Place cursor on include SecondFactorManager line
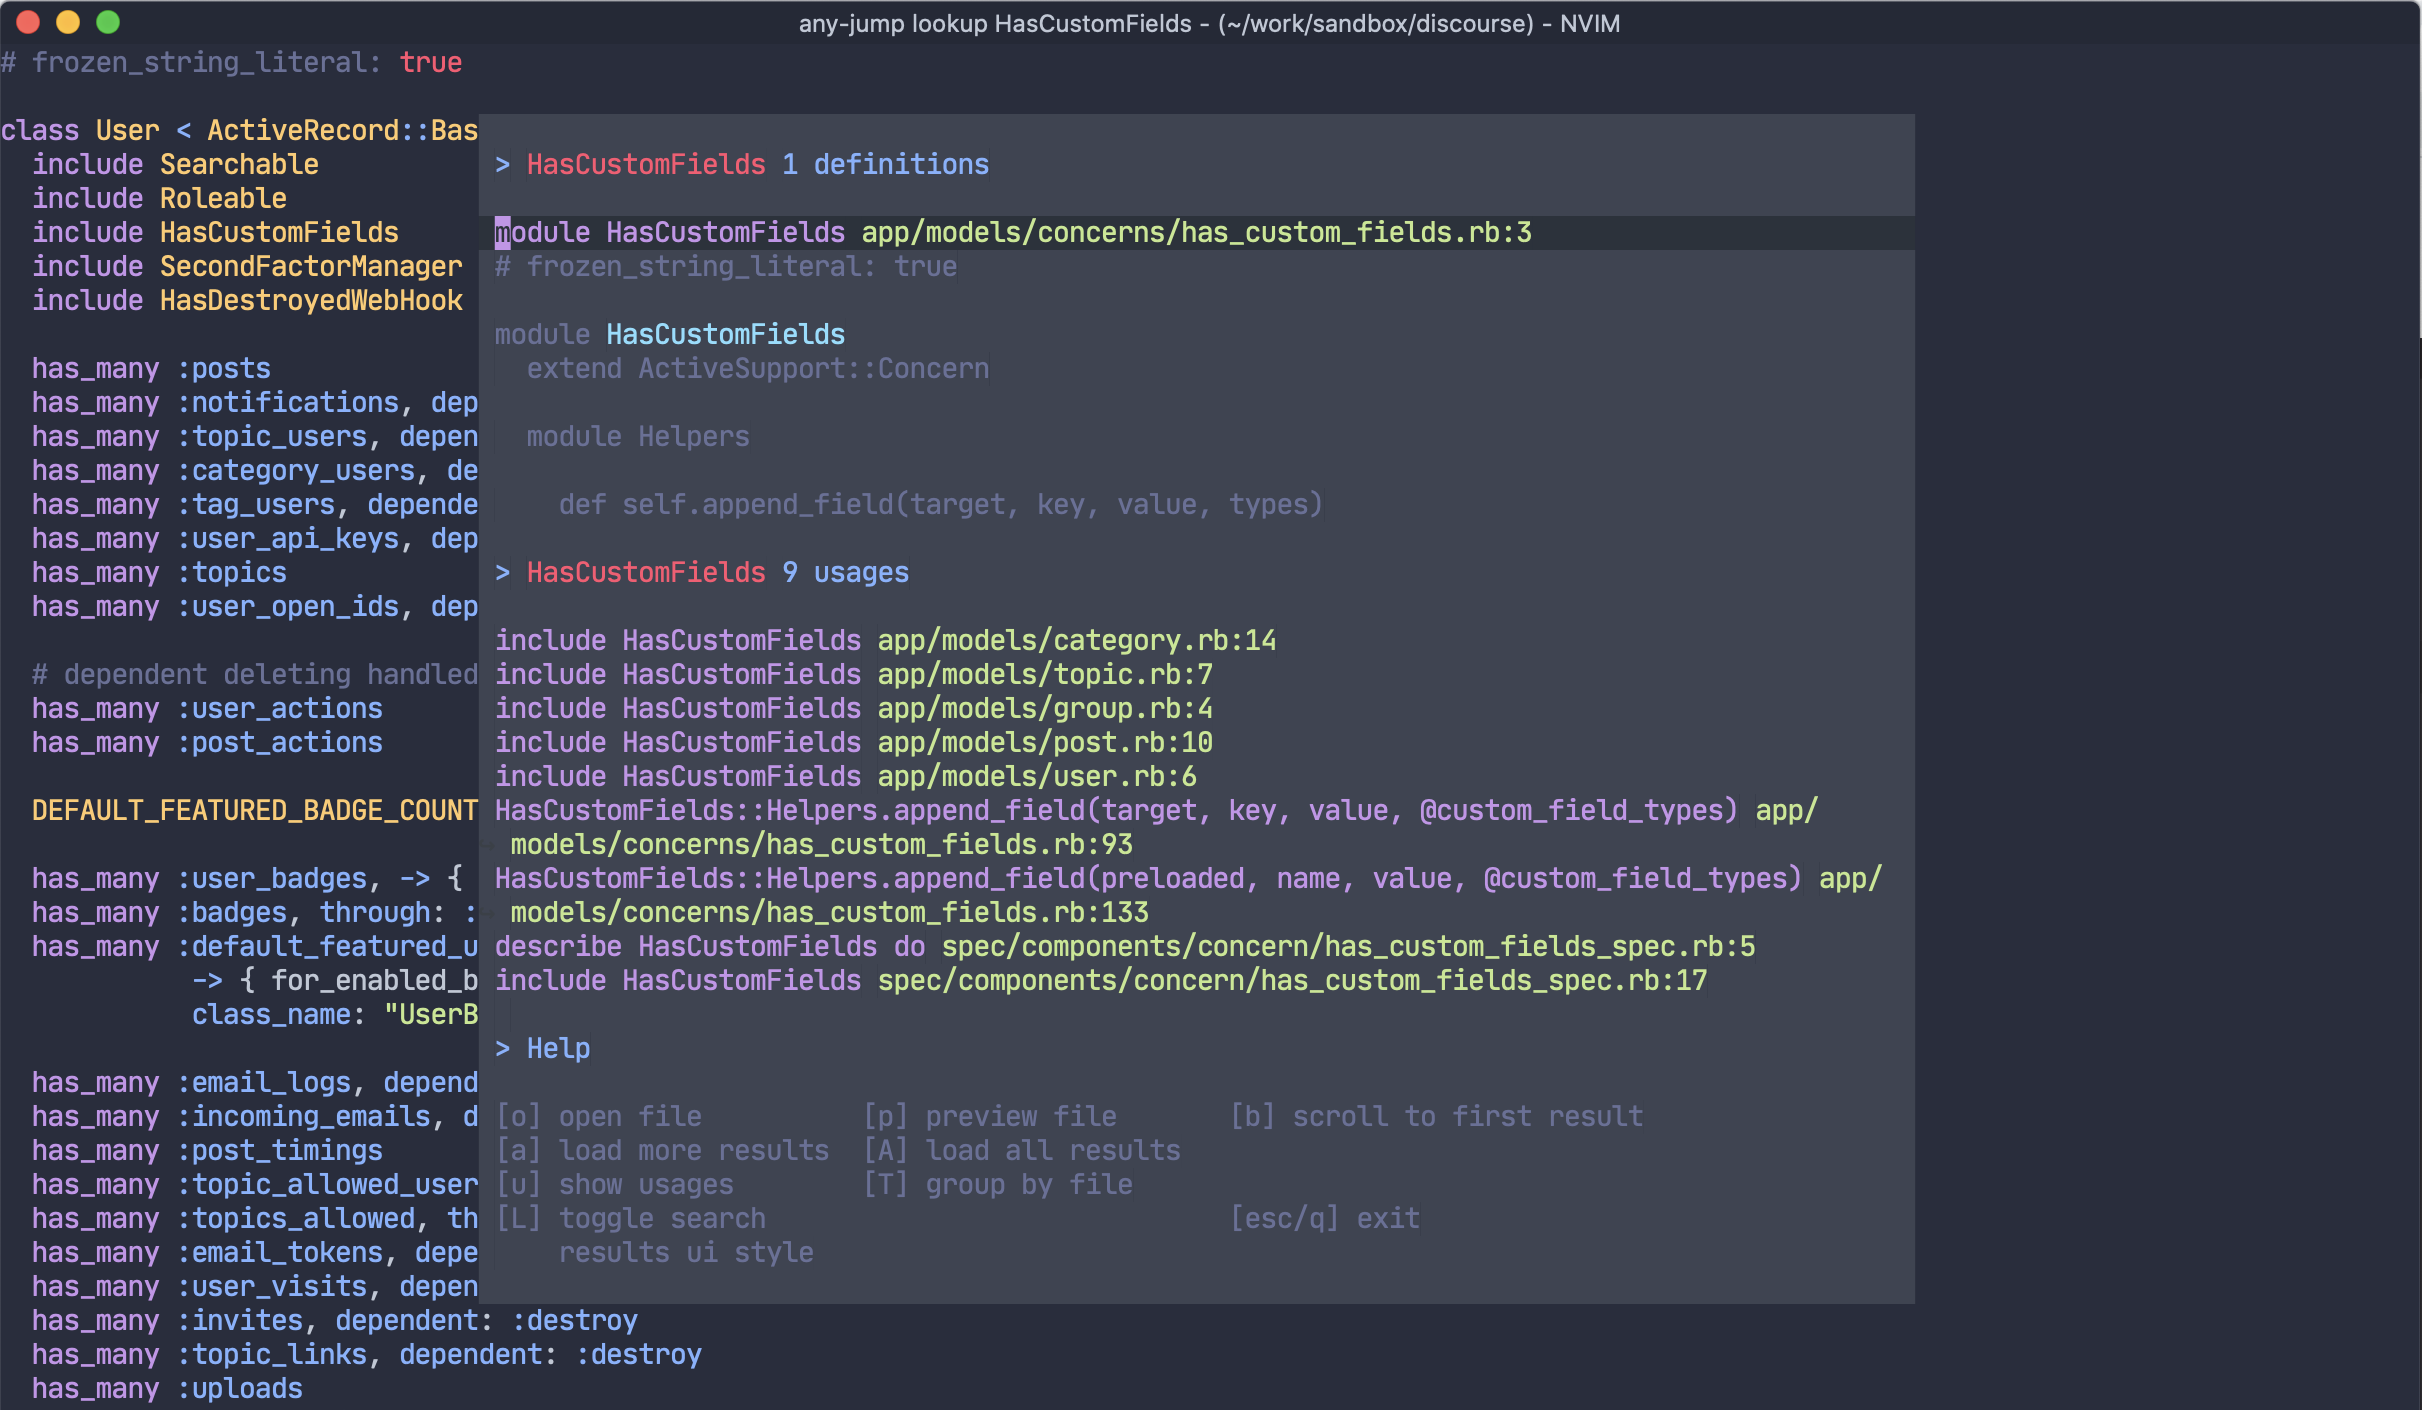This screenshot has height=1410, width=2422. [247, 267]
